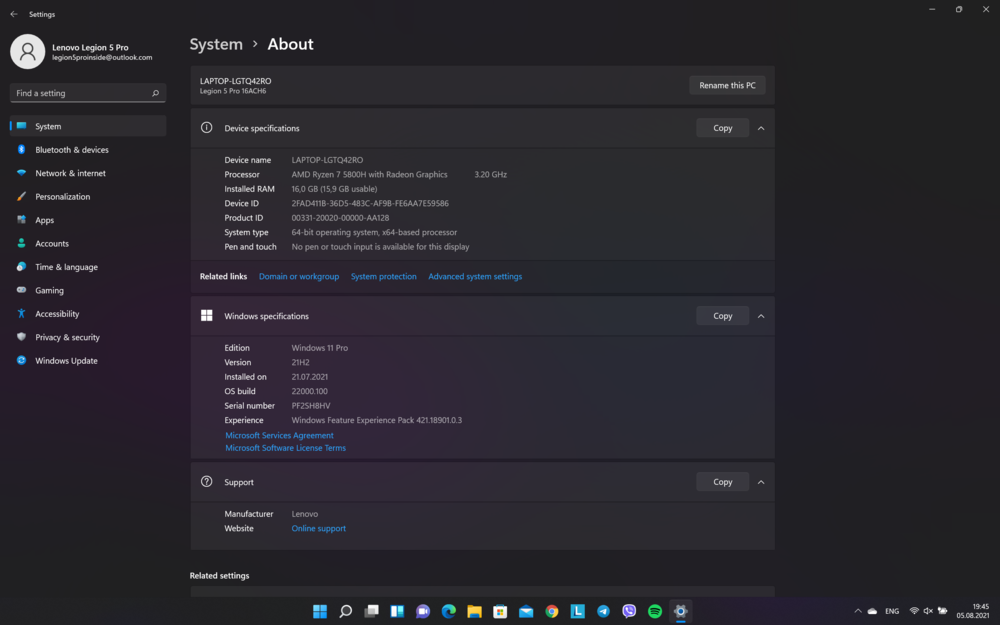
Task: Click the Device specifications info icon
Action: [x=207, y=128]
